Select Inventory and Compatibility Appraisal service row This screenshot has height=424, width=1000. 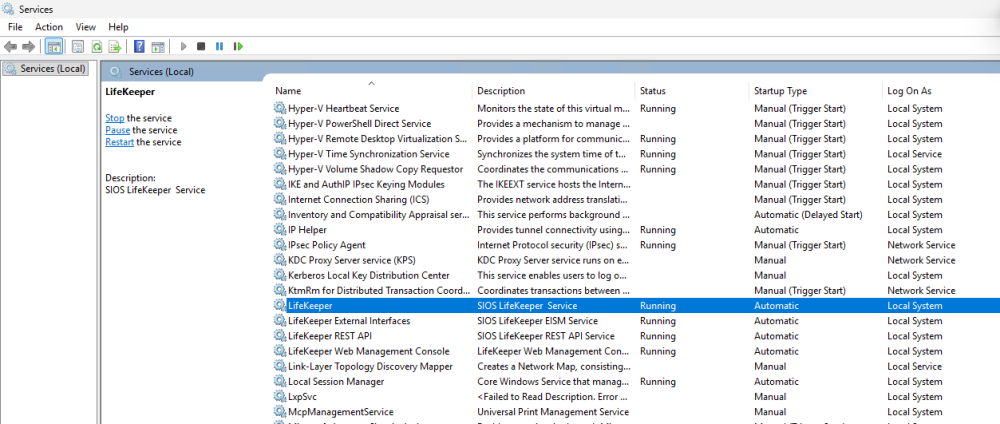(636, 215)
